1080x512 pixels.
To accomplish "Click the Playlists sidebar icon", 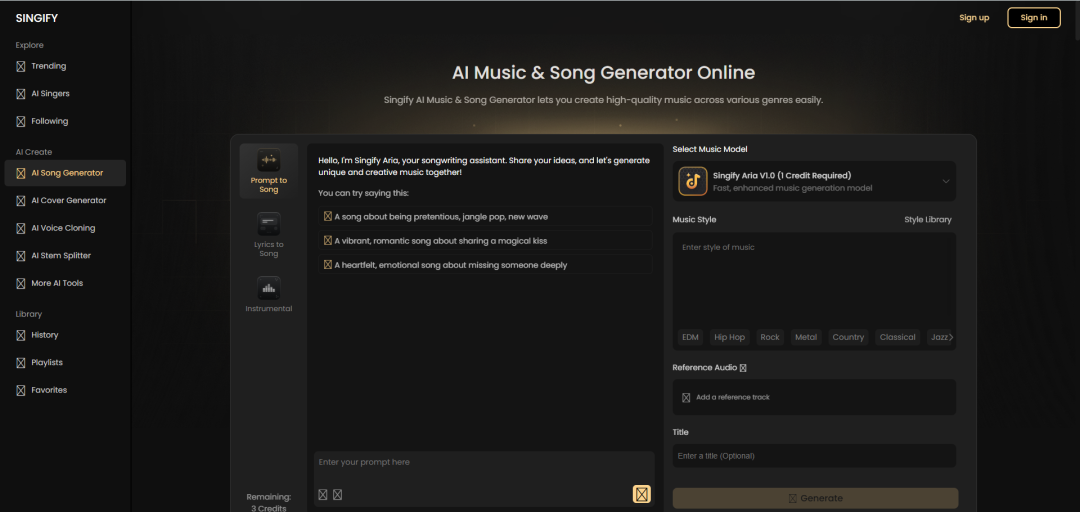I will point(21,362).
